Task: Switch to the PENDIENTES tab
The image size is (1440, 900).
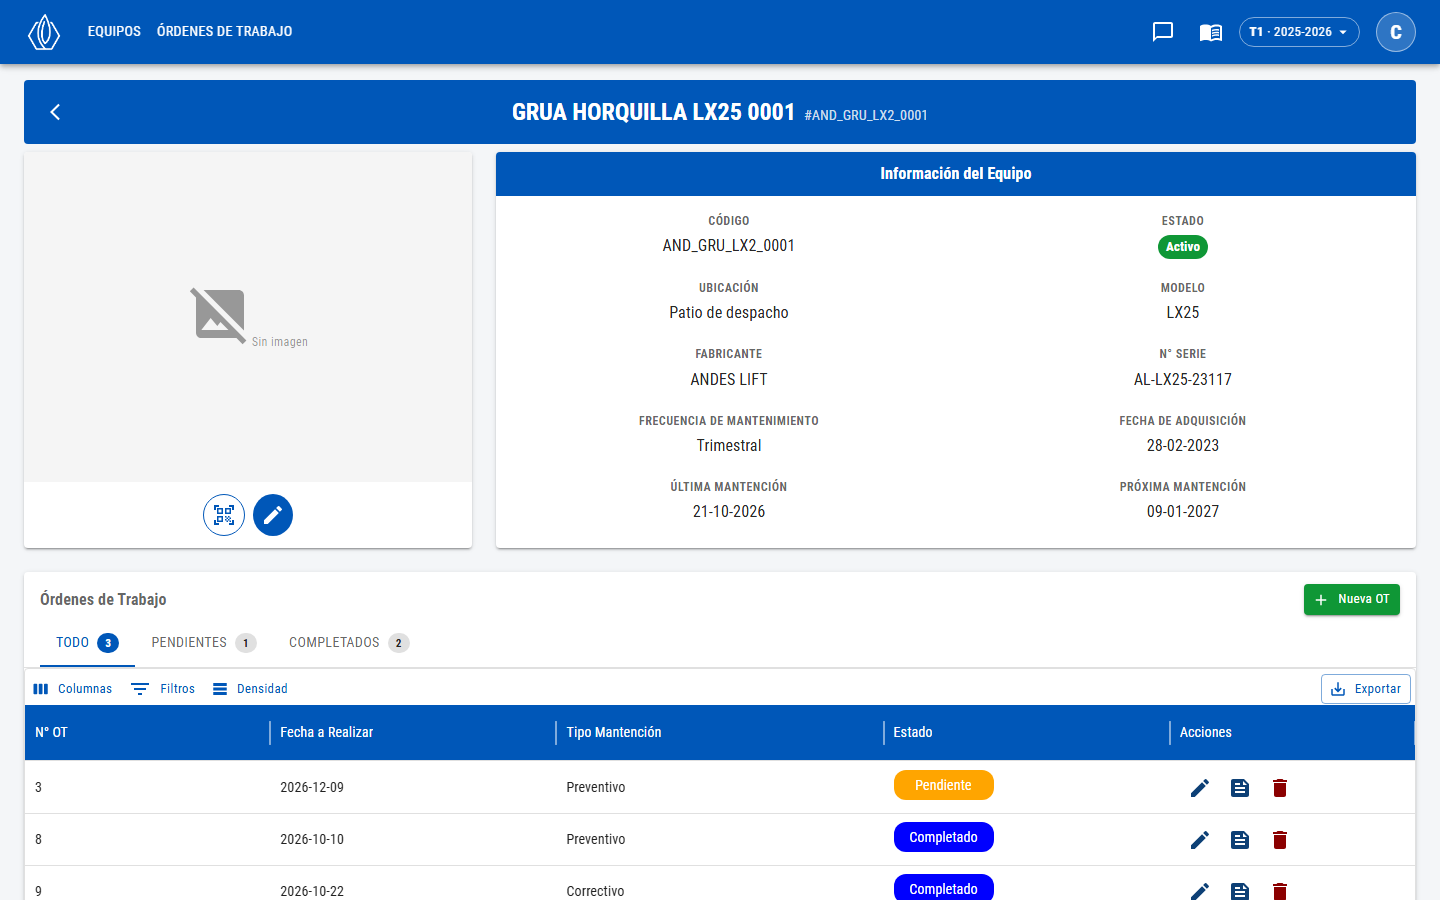Action: point(204,643)
